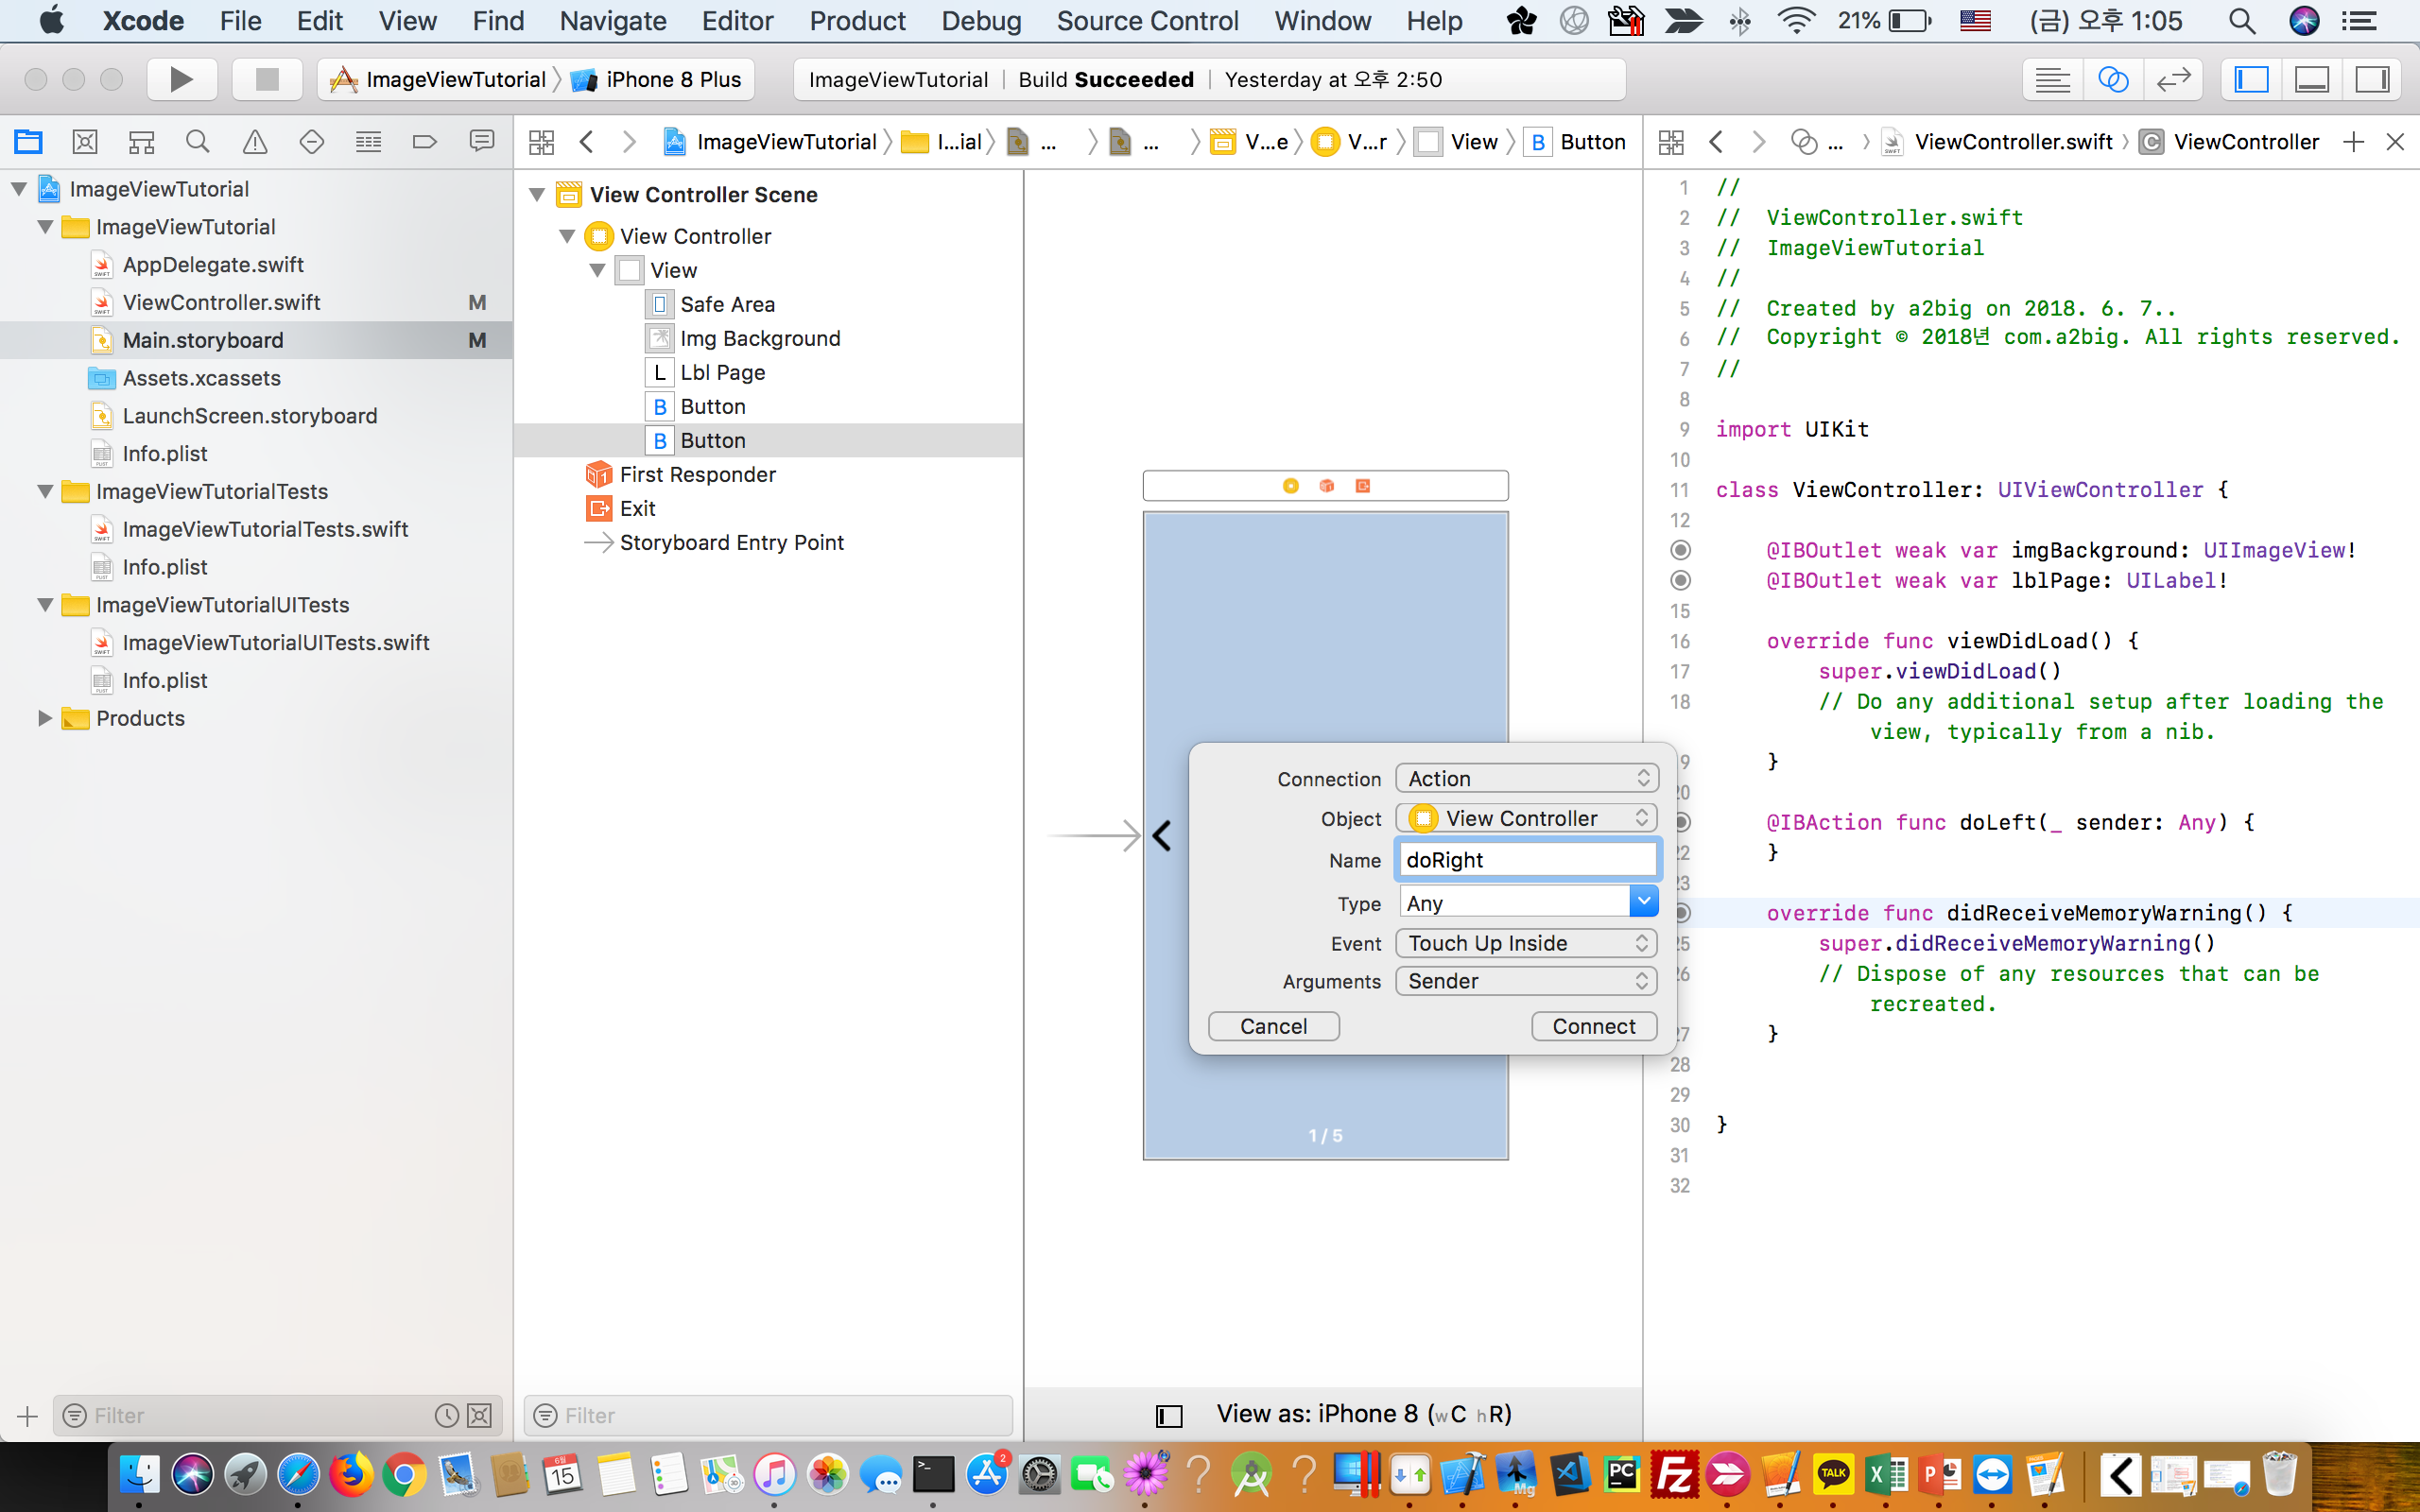Open the Issue navigator warning icon
Viewport: 2420px width, 1512px height.
(255, 142)
